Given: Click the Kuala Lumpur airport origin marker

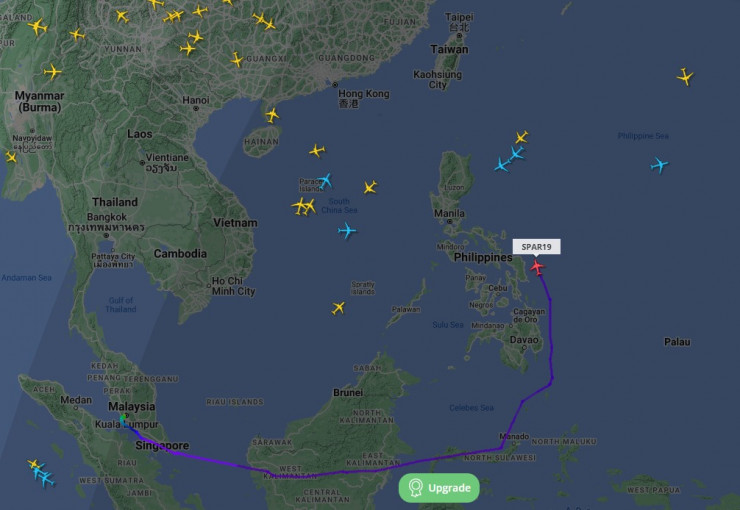Looking at the screenshot, I should tap(123, 418).
